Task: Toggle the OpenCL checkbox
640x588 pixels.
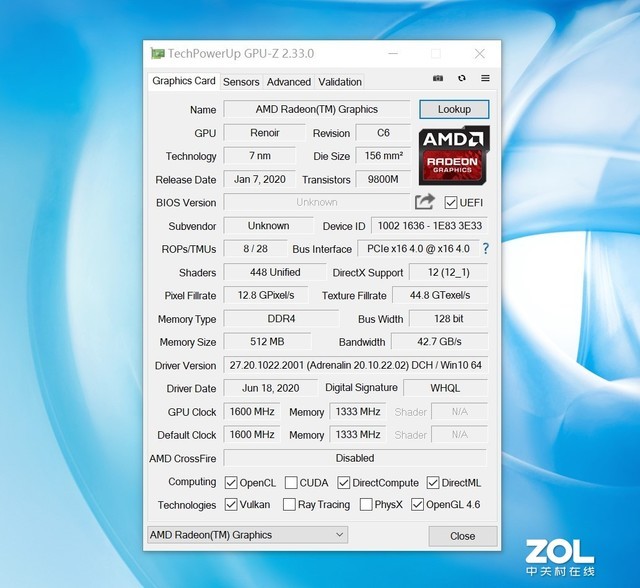Action: (231, 482)
